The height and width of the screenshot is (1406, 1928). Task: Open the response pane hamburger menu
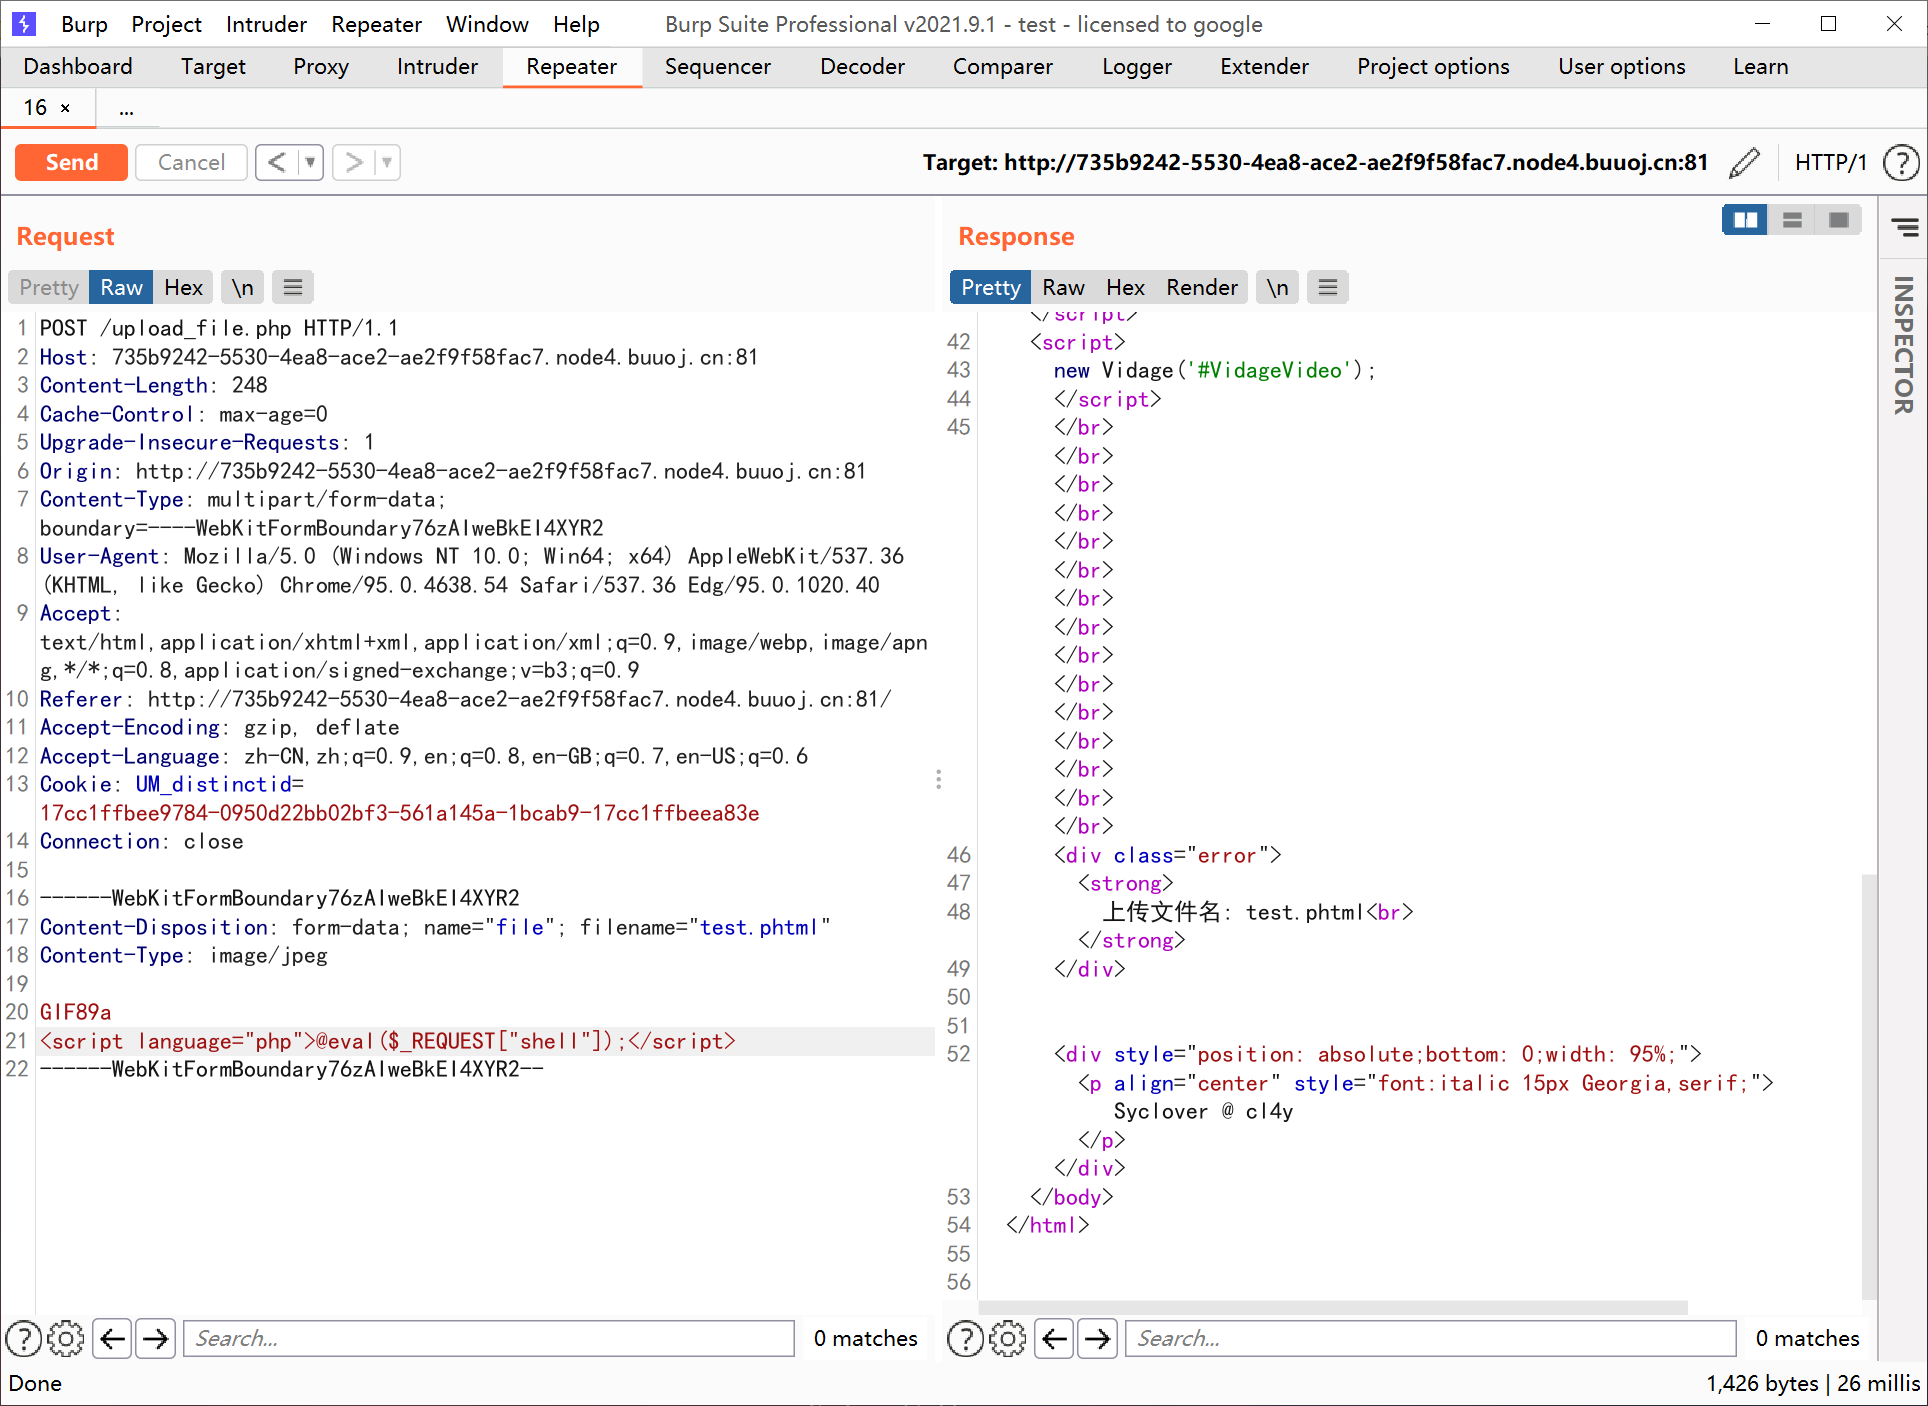click(1328, 288)
